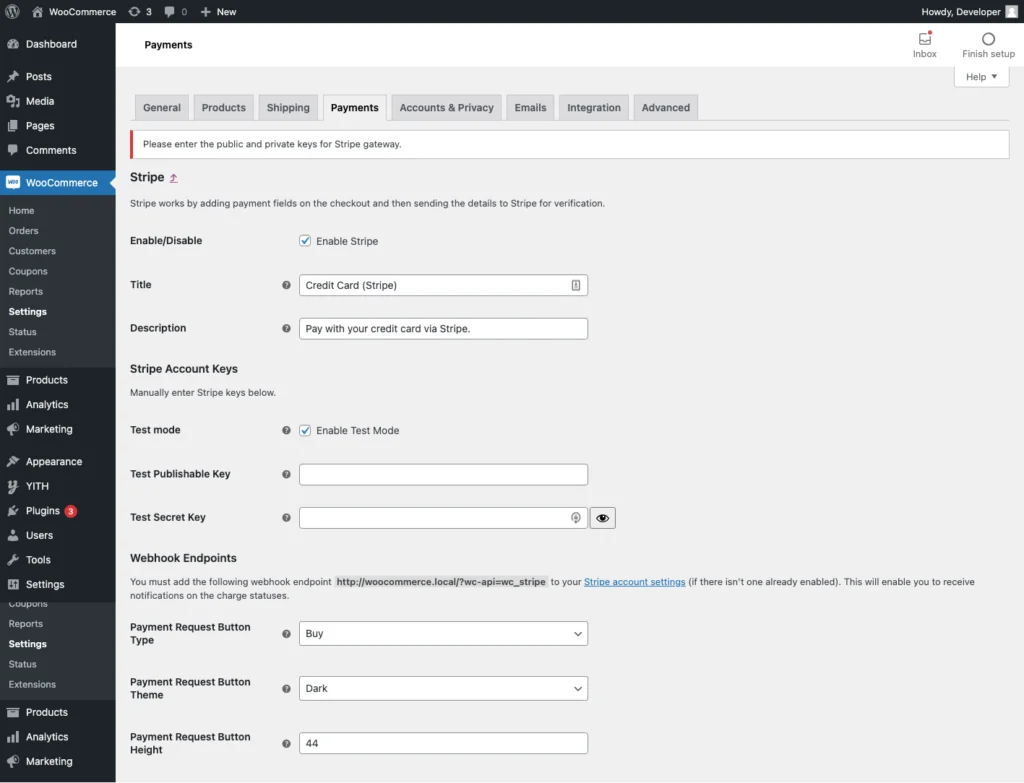The image size is (1024, 783).
Task: Open Customers in WooCommerce submenu
Action: (x=32, y=251)
